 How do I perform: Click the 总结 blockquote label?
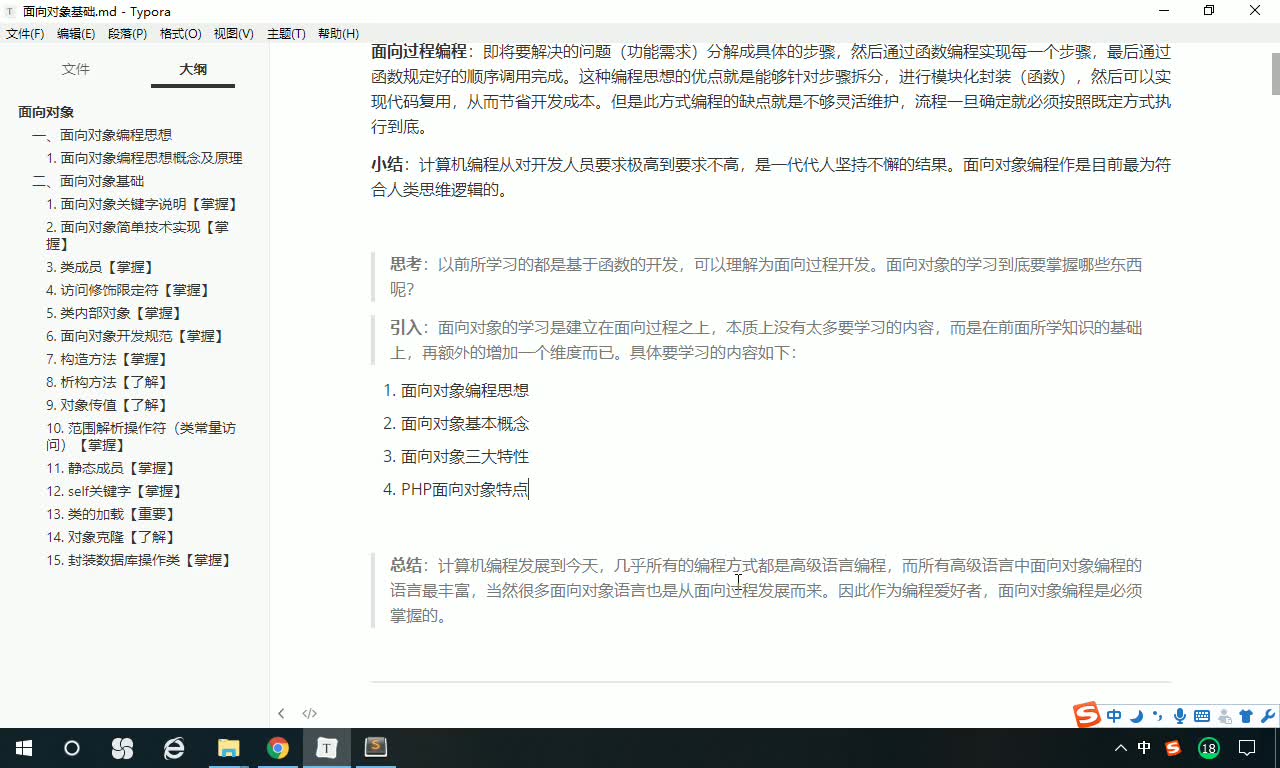tap(405, 565)
